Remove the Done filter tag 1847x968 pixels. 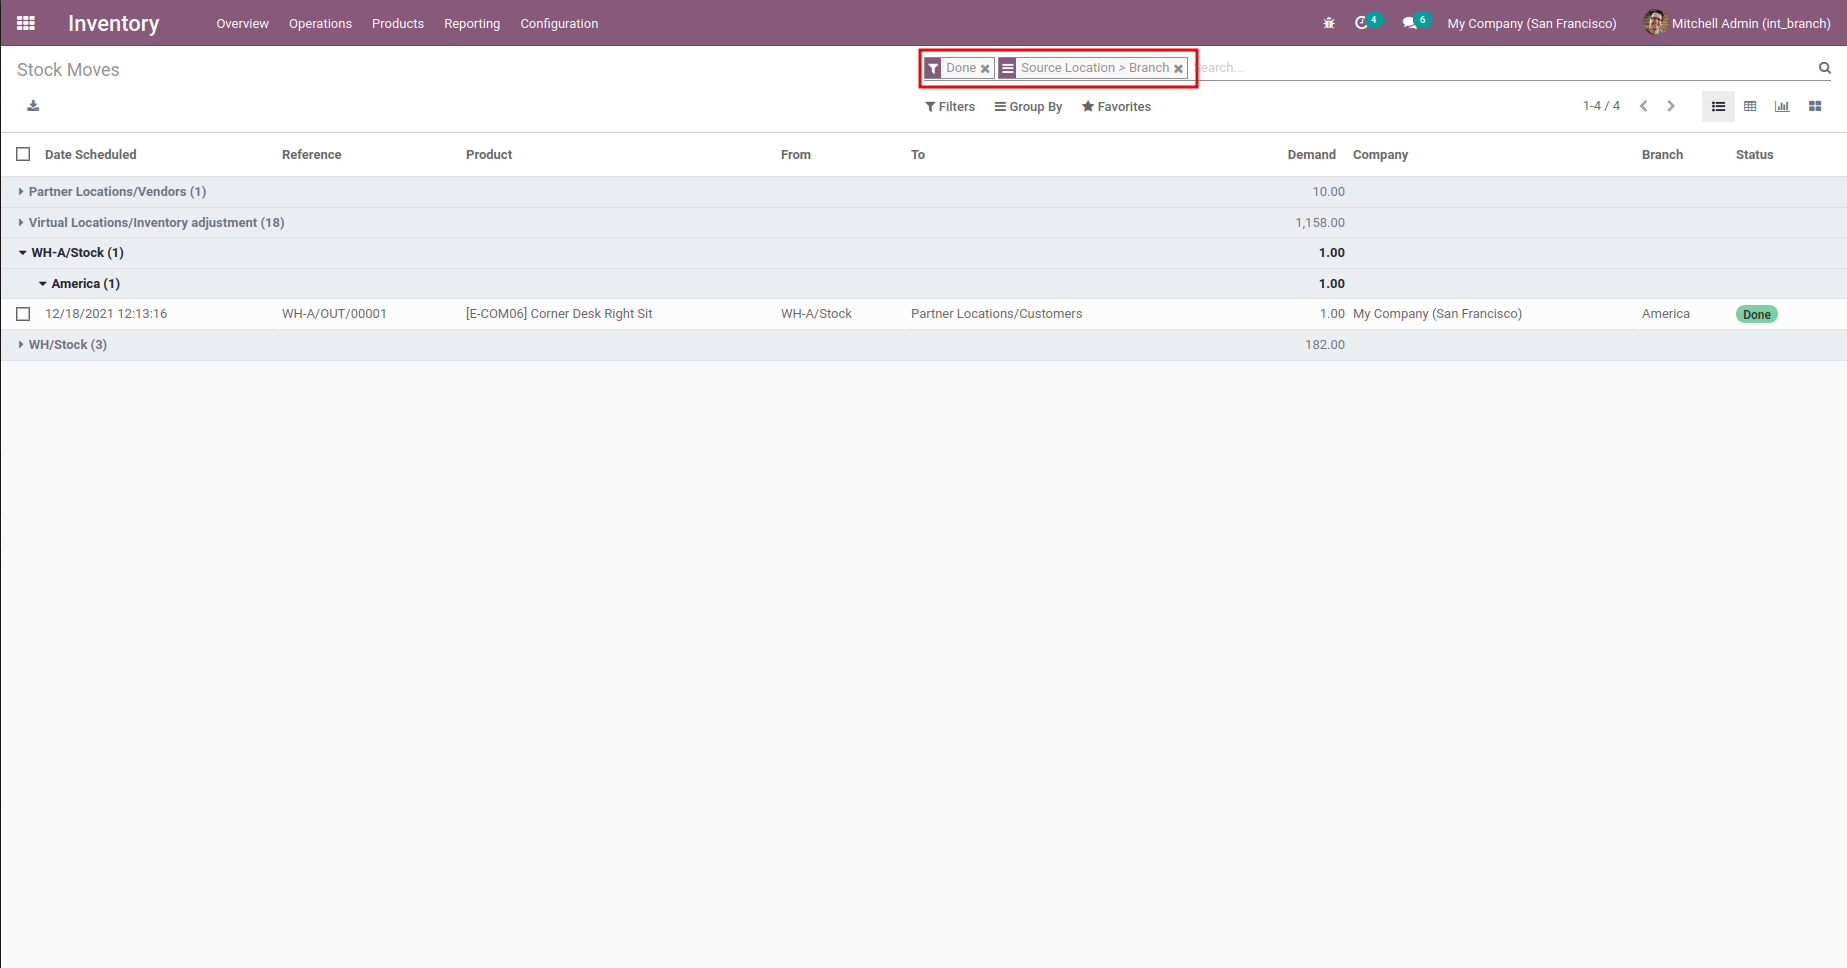tap(985, 69)
